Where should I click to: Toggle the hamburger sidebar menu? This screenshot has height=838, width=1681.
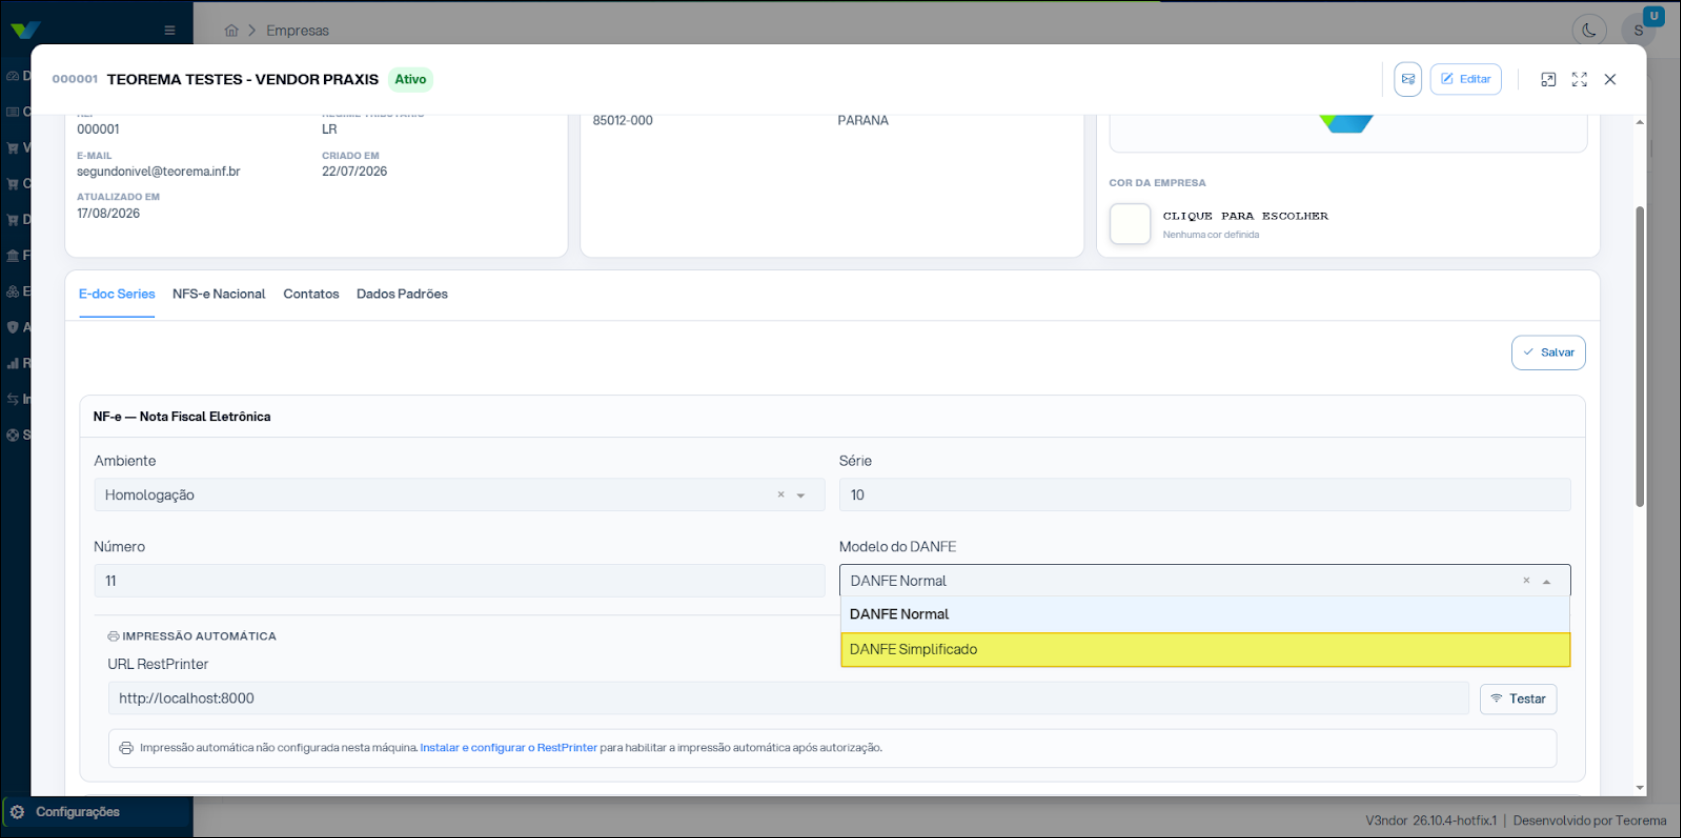[x=170, y=30]
